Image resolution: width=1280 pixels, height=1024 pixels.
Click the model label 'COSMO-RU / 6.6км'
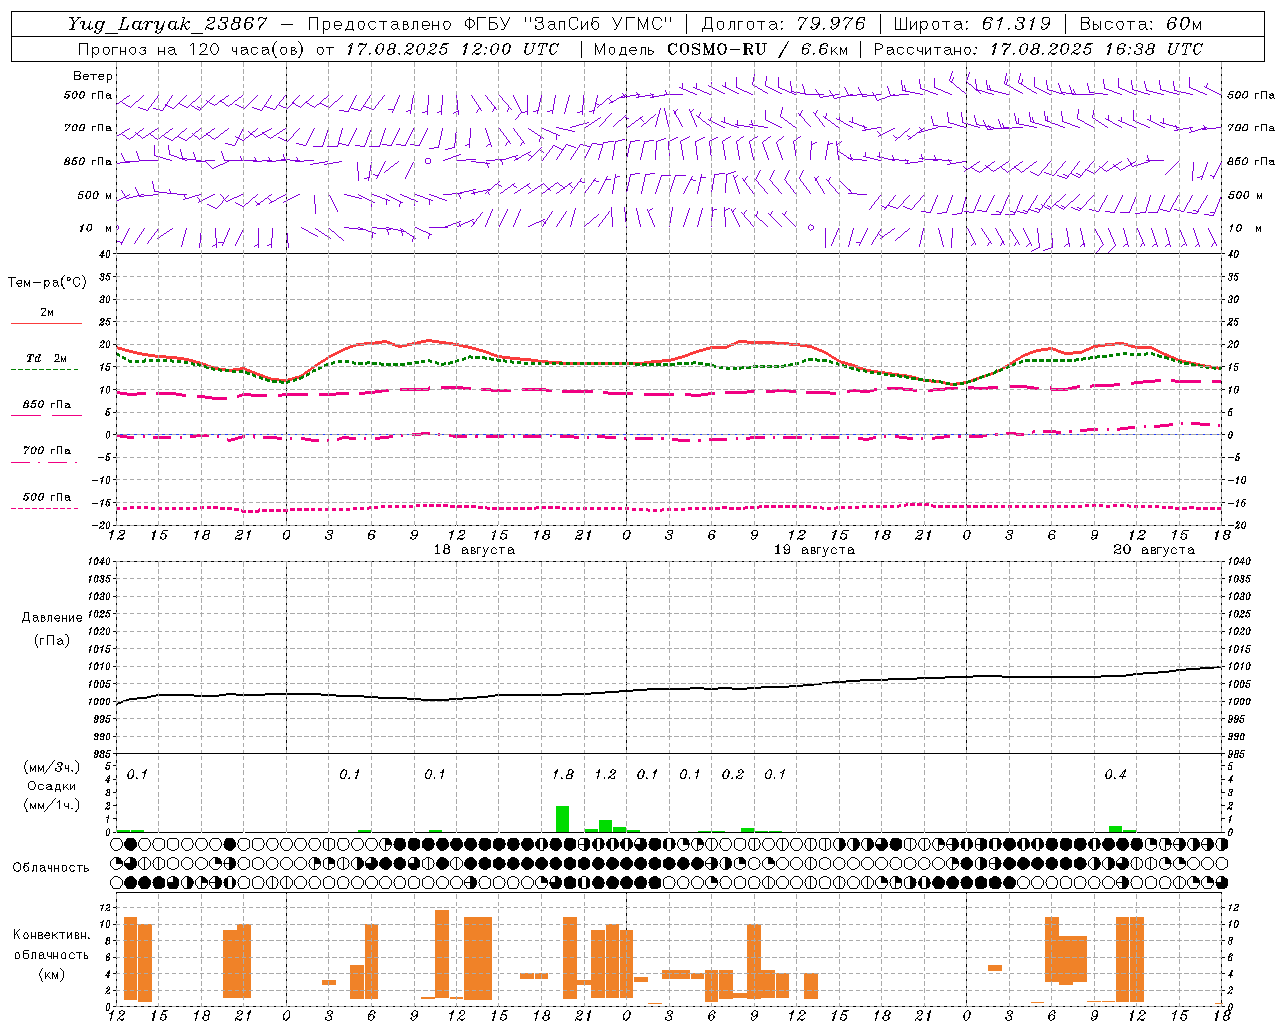(758, 49)
